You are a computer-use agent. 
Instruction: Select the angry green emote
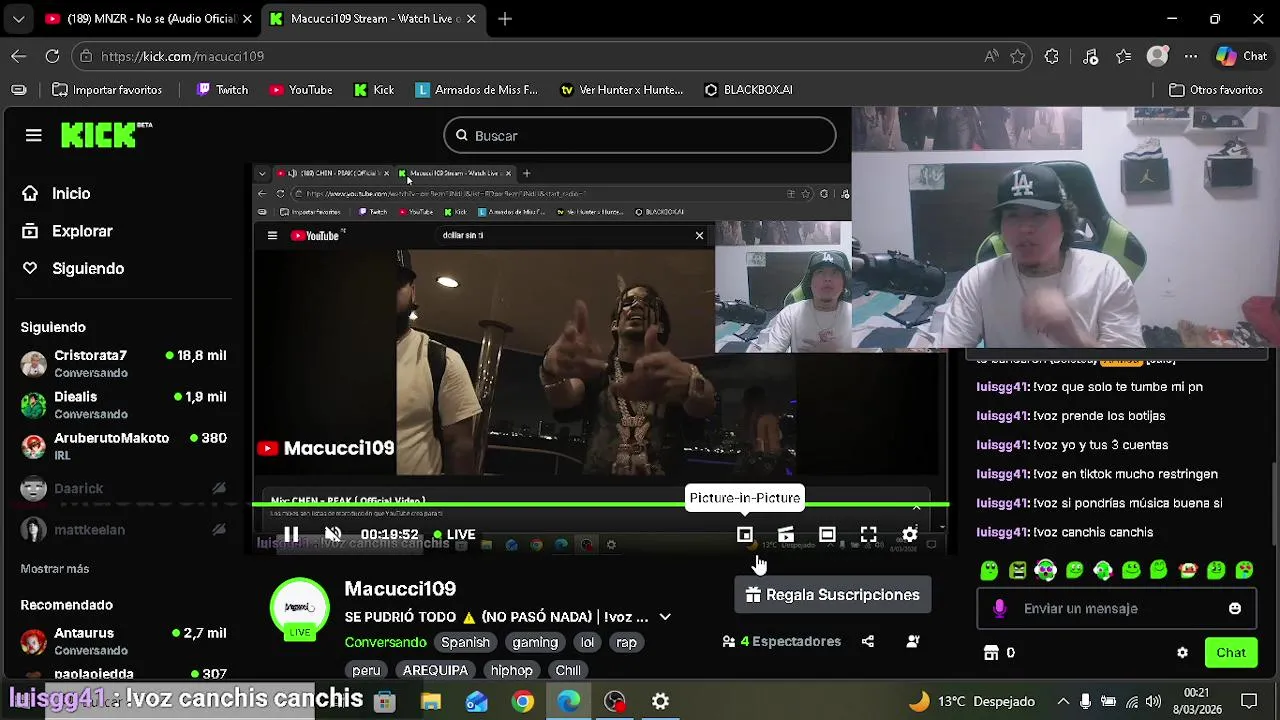click(1017, 570)
